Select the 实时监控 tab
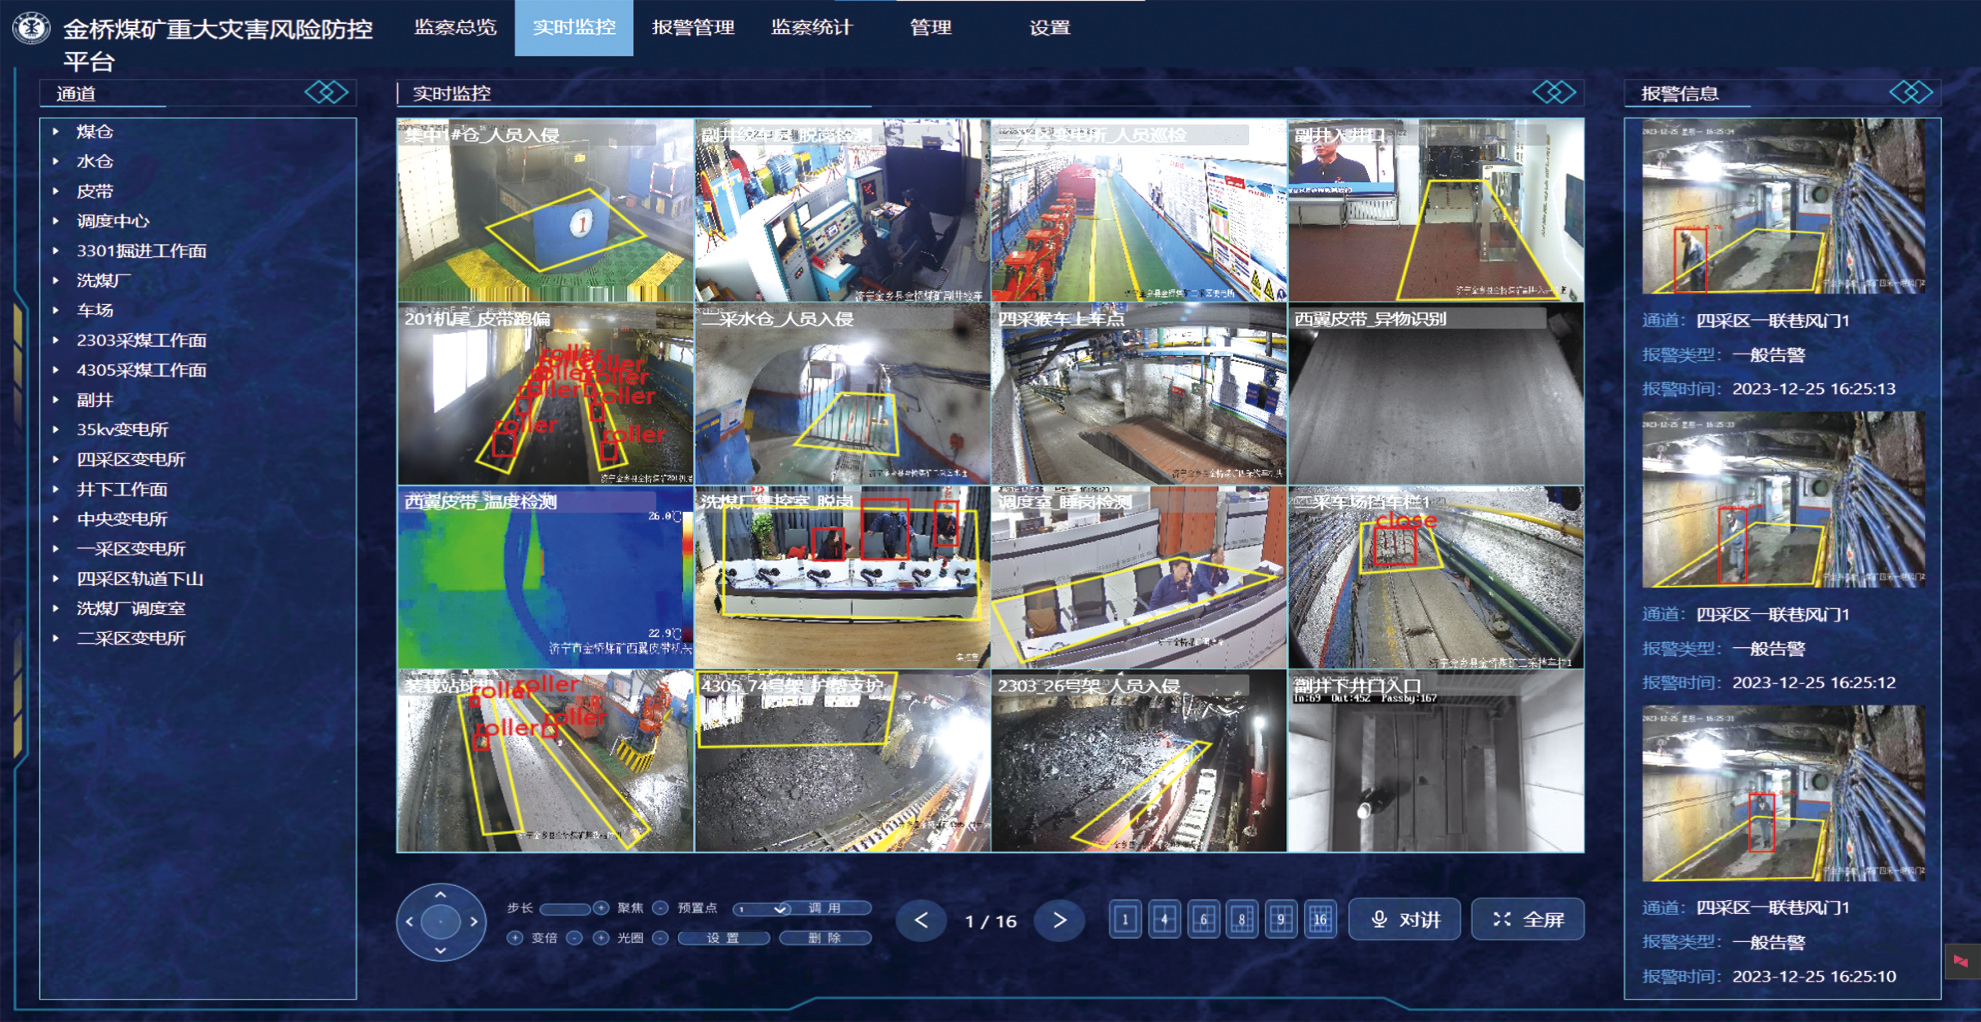The image size is (1981, 1022). pyautogui.click(x=574, y=27)
